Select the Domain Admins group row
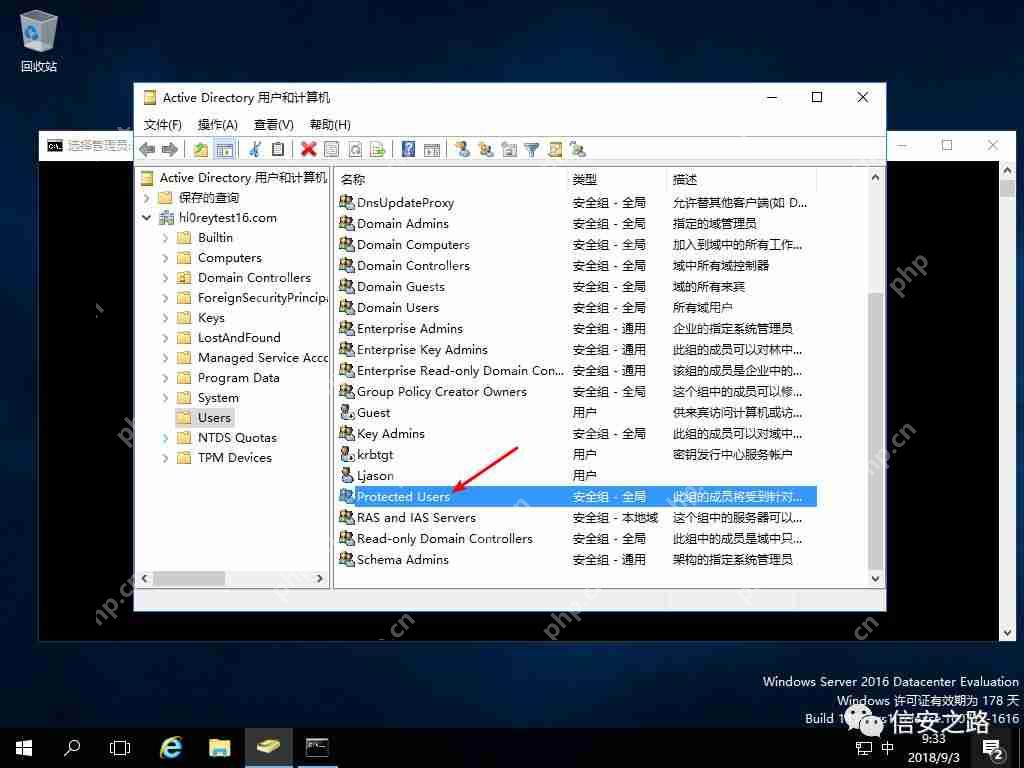The image size is (1024, 768). coord(577,223)
